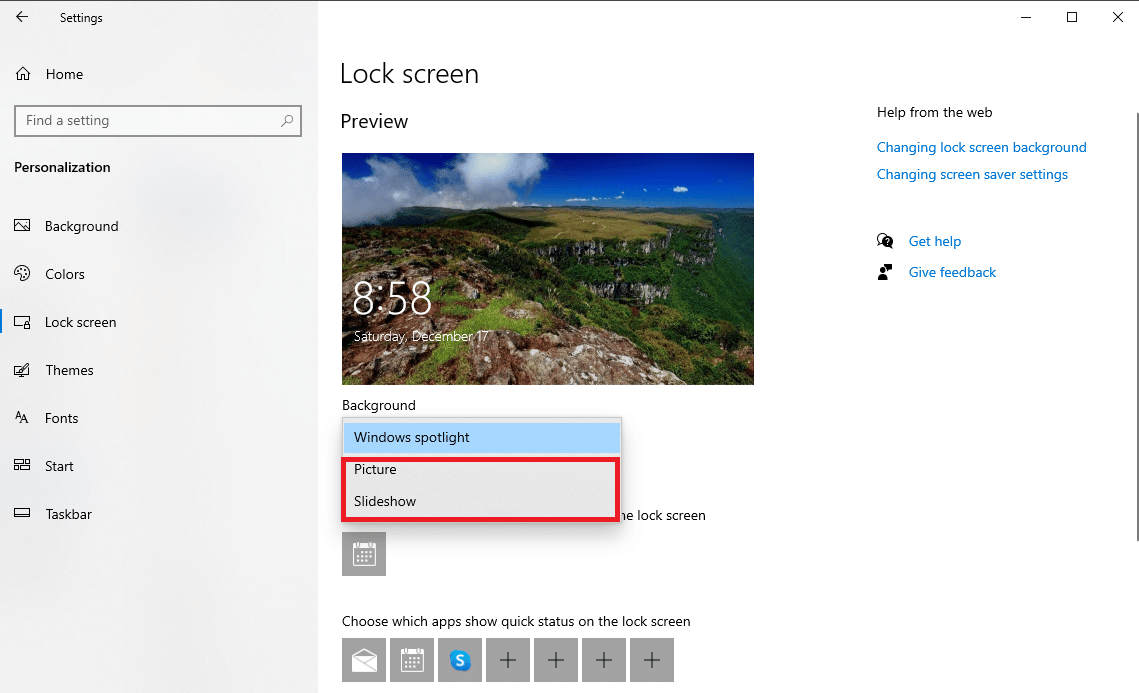
Task: Click the lock screen preview image
Action: 548,269
